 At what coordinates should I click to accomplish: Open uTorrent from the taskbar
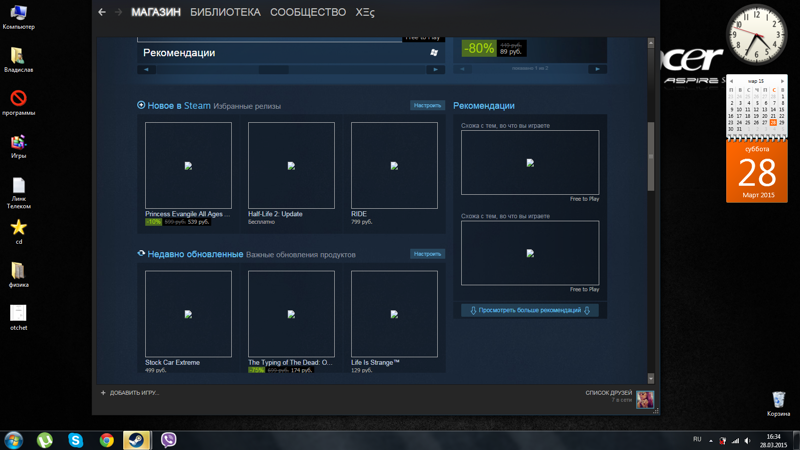pyautogui.click(x=44, y=440)
